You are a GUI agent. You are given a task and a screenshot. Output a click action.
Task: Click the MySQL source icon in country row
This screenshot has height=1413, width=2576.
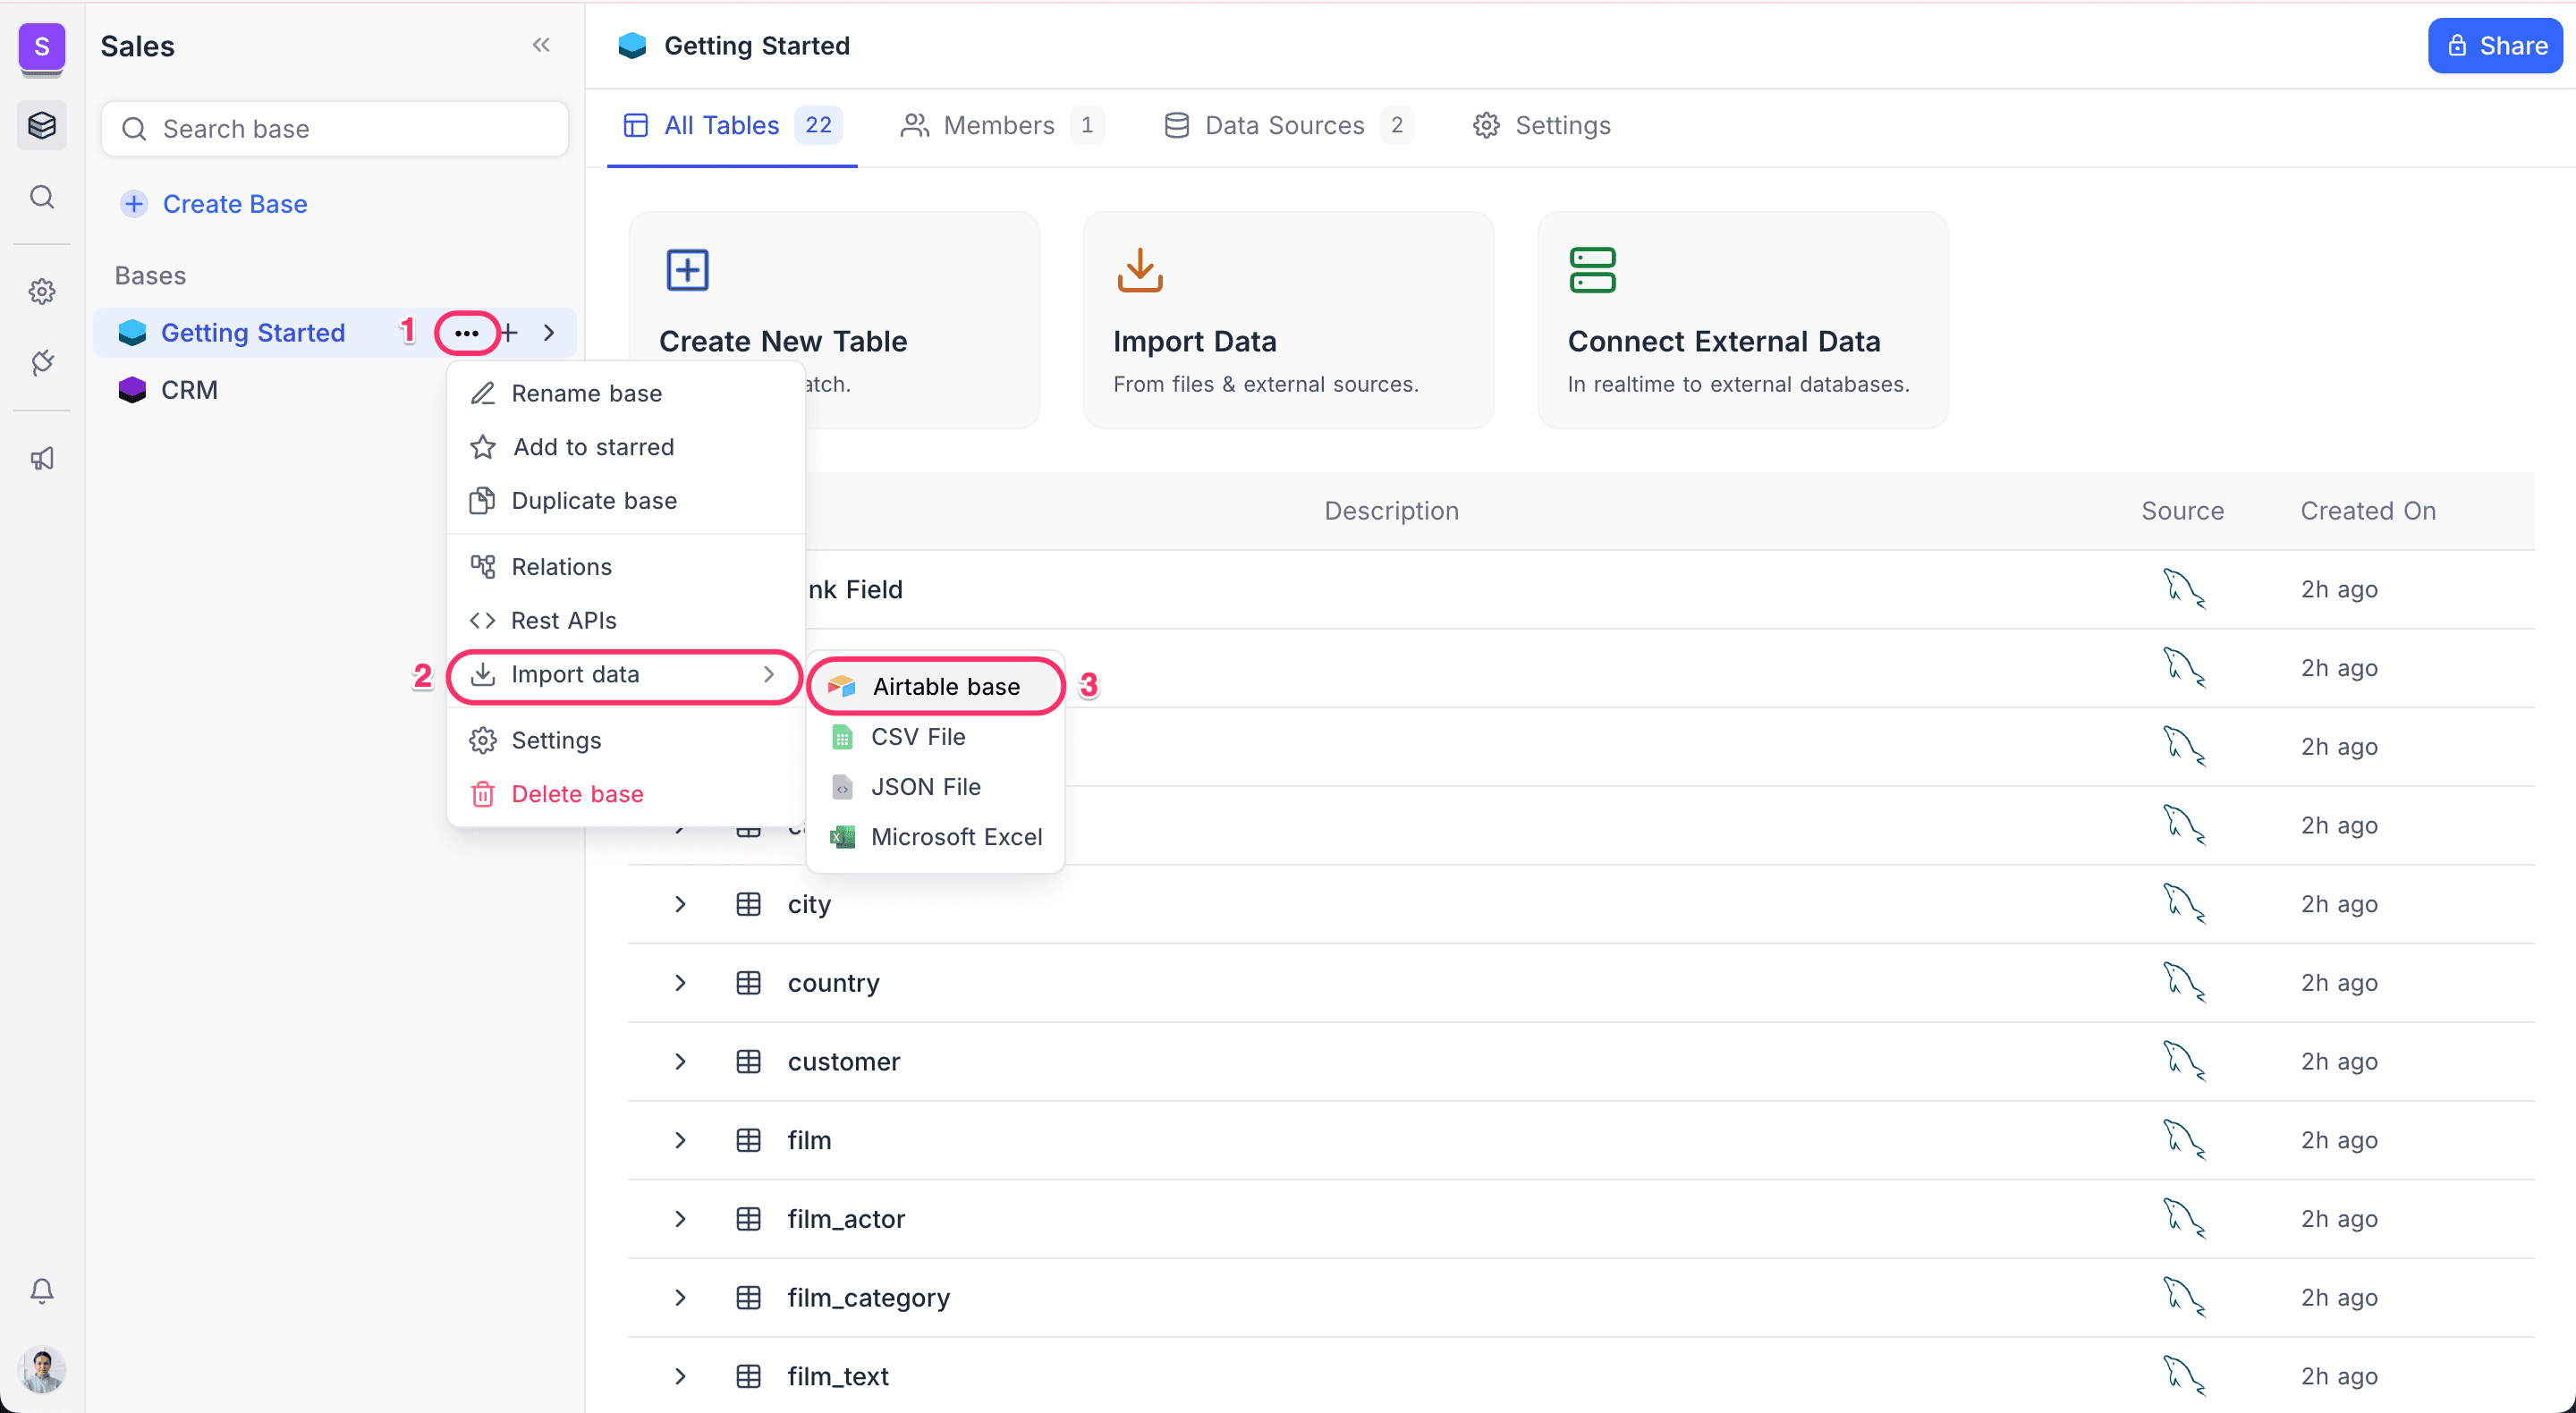click(x=2183, y=983)
